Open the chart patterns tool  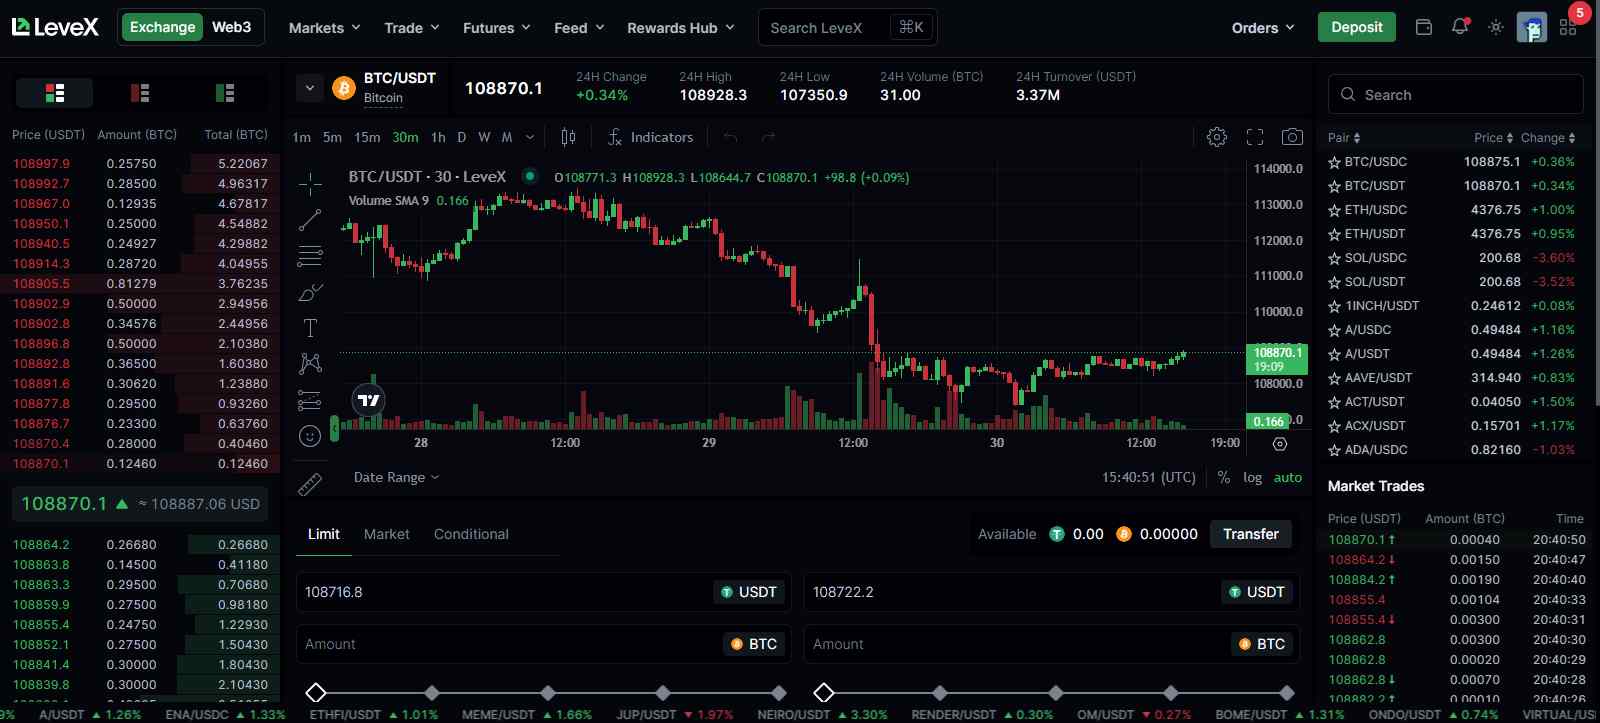pos(310,364)
